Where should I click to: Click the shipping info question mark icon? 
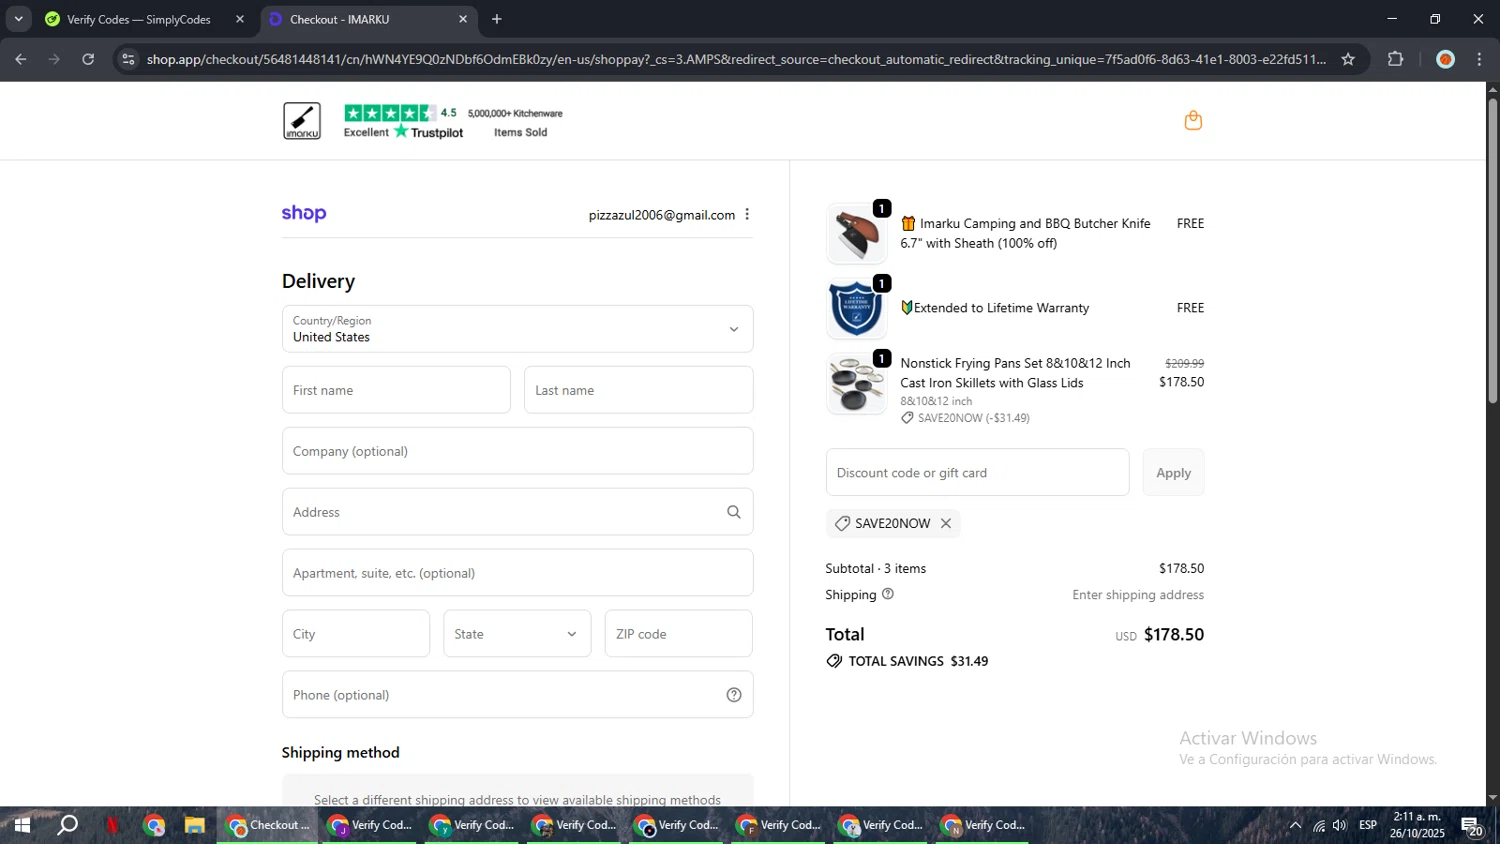tap(887, 594)
